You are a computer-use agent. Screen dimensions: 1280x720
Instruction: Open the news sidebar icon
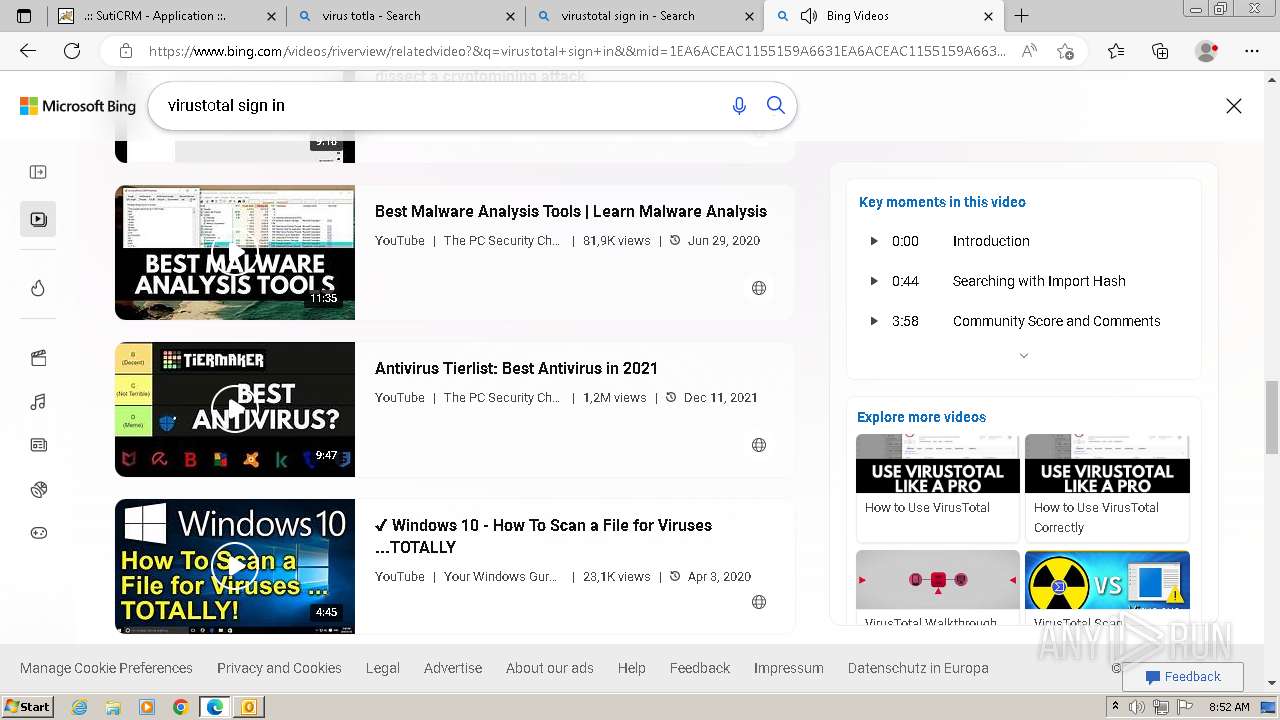[x=38, y=445]
